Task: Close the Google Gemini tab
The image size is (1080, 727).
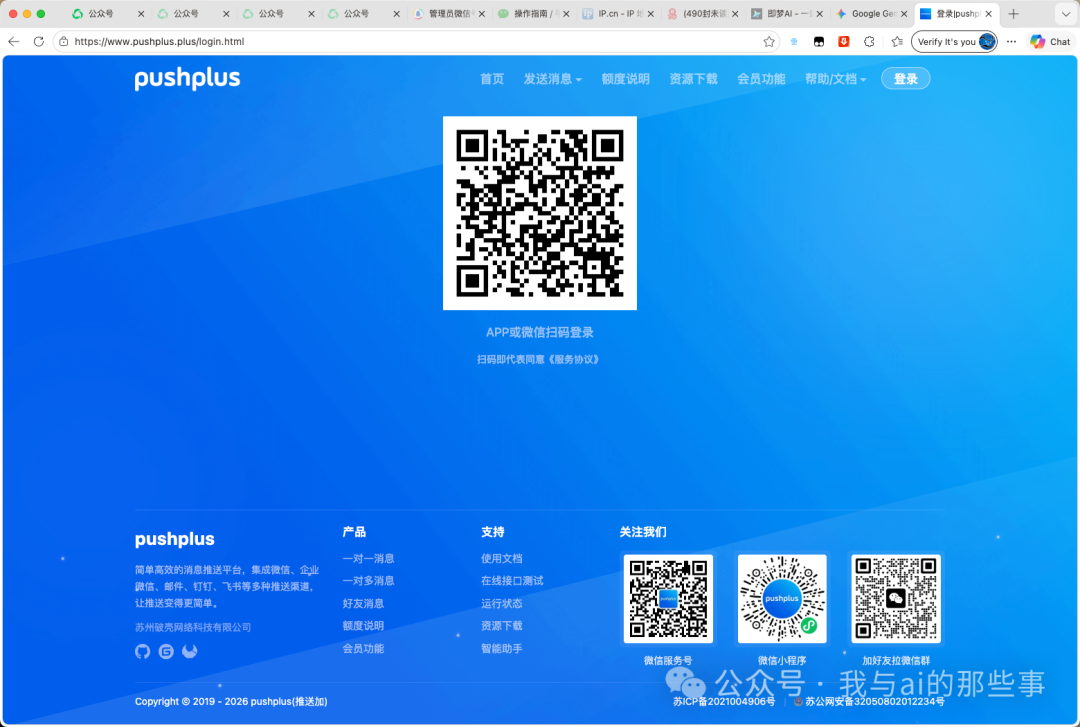Action: [904, 14]
